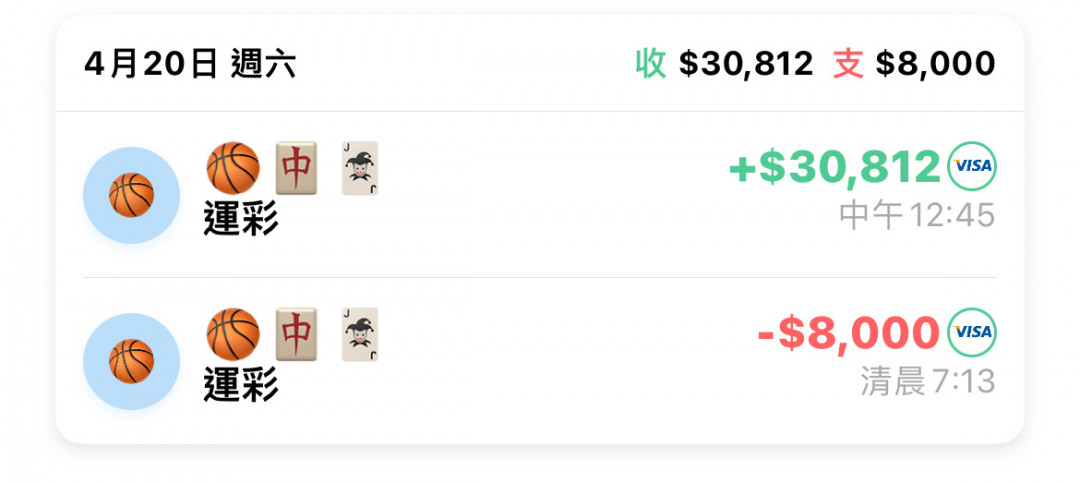
Task: Click basketball category icon of $8,000 expense
Action: point(131,361)
